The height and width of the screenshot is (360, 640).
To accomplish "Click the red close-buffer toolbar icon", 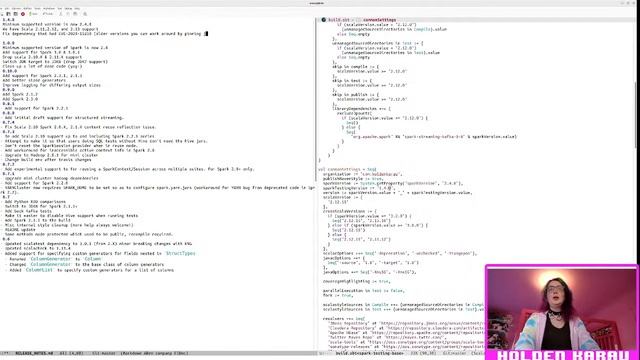I will [x=23, y=14].
